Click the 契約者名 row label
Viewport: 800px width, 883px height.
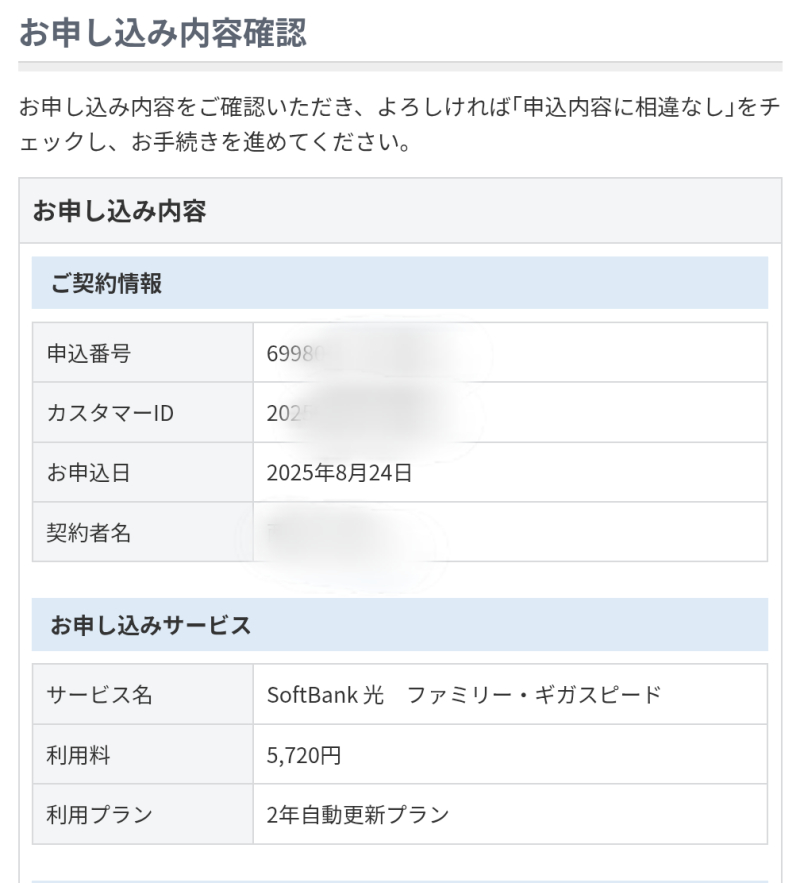coord(89,532)
